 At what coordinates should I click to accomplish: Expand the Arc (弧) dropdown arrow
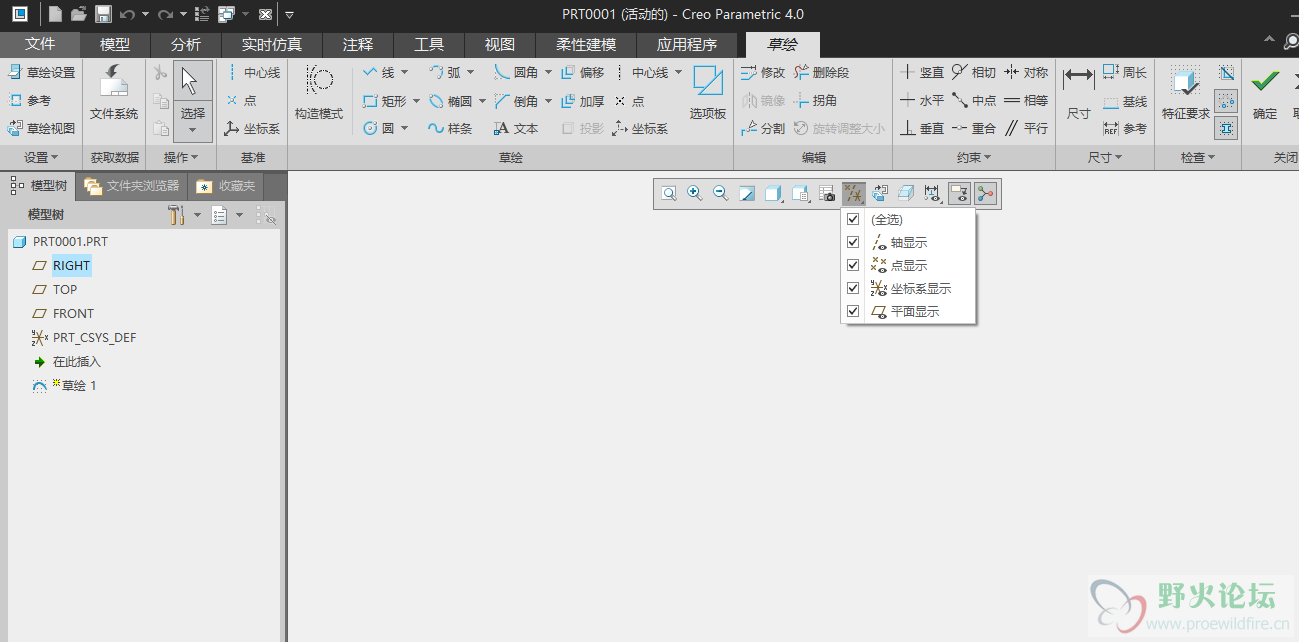(x=469, y=73)
